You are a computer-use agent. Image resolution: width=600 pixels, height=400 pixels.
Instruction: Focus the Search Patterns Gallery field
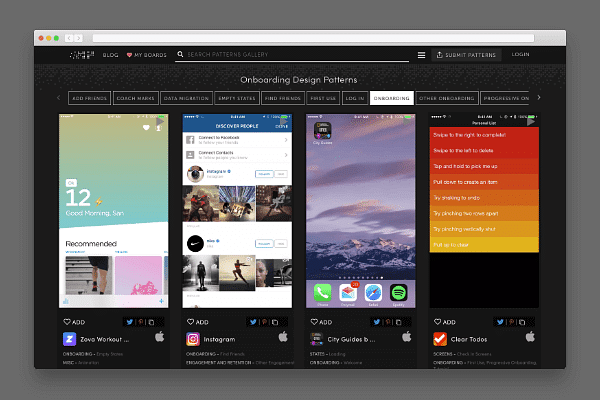(x=290, y=55)
